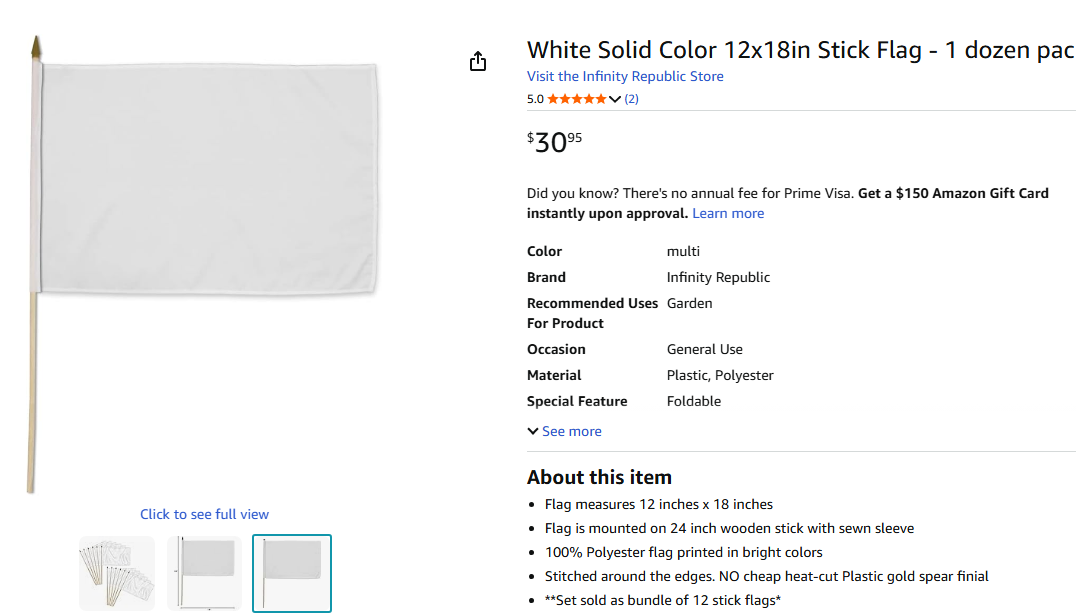The height and width of the screenshot is (616, 1076).
Task: Click the orange star rating icons
Action: 576,99
